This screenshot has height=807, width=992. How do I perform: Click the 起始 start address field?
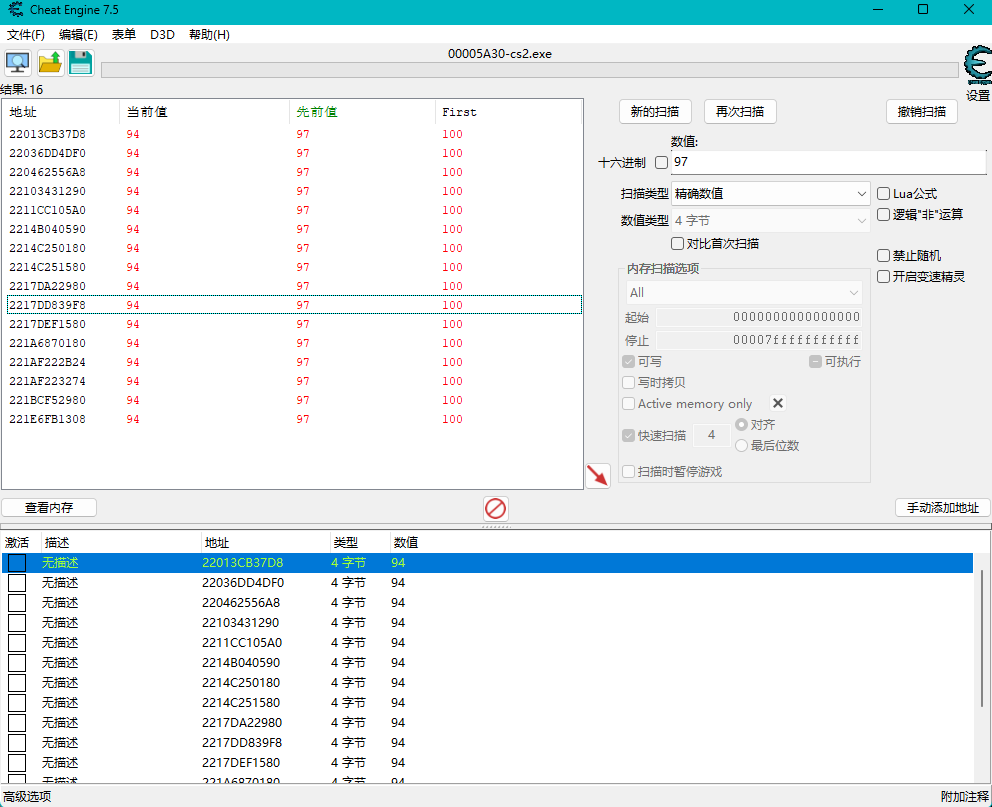pos(759,317)
